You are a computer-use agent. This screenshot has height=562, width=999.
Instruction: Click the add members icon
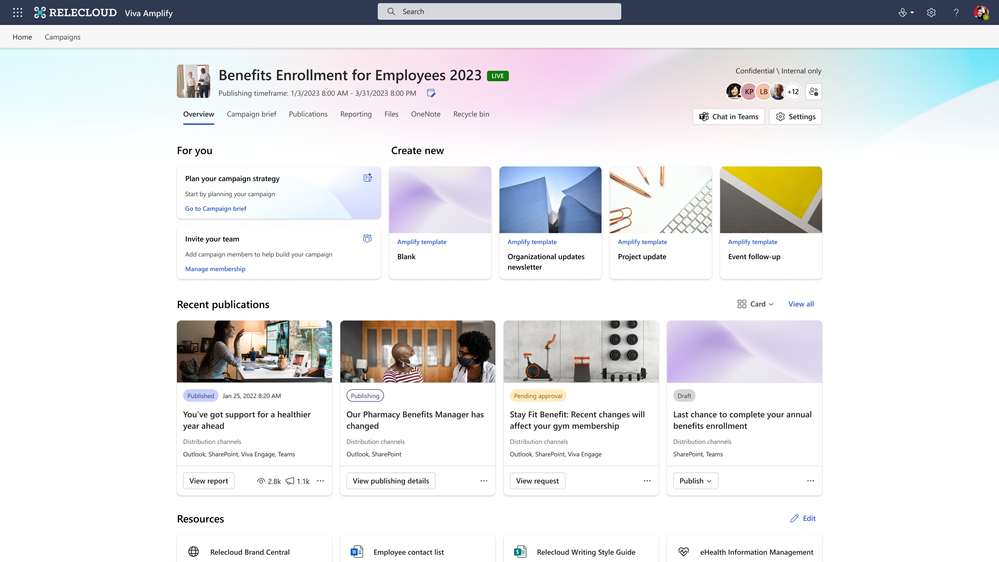(814, 92)
